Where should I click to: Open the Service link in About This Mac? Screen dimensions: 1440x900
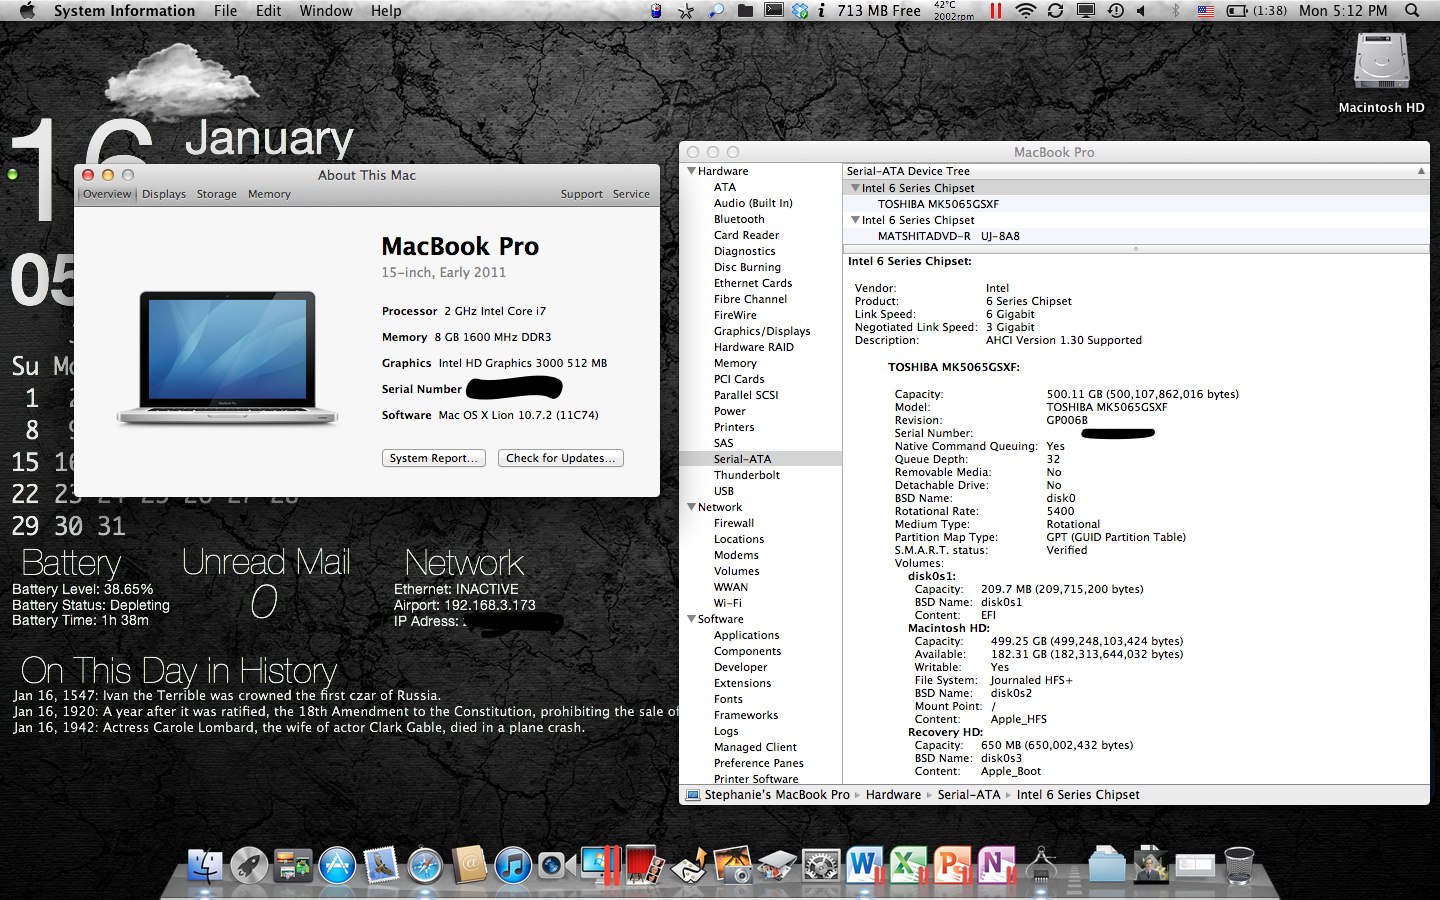coord(631,194)
